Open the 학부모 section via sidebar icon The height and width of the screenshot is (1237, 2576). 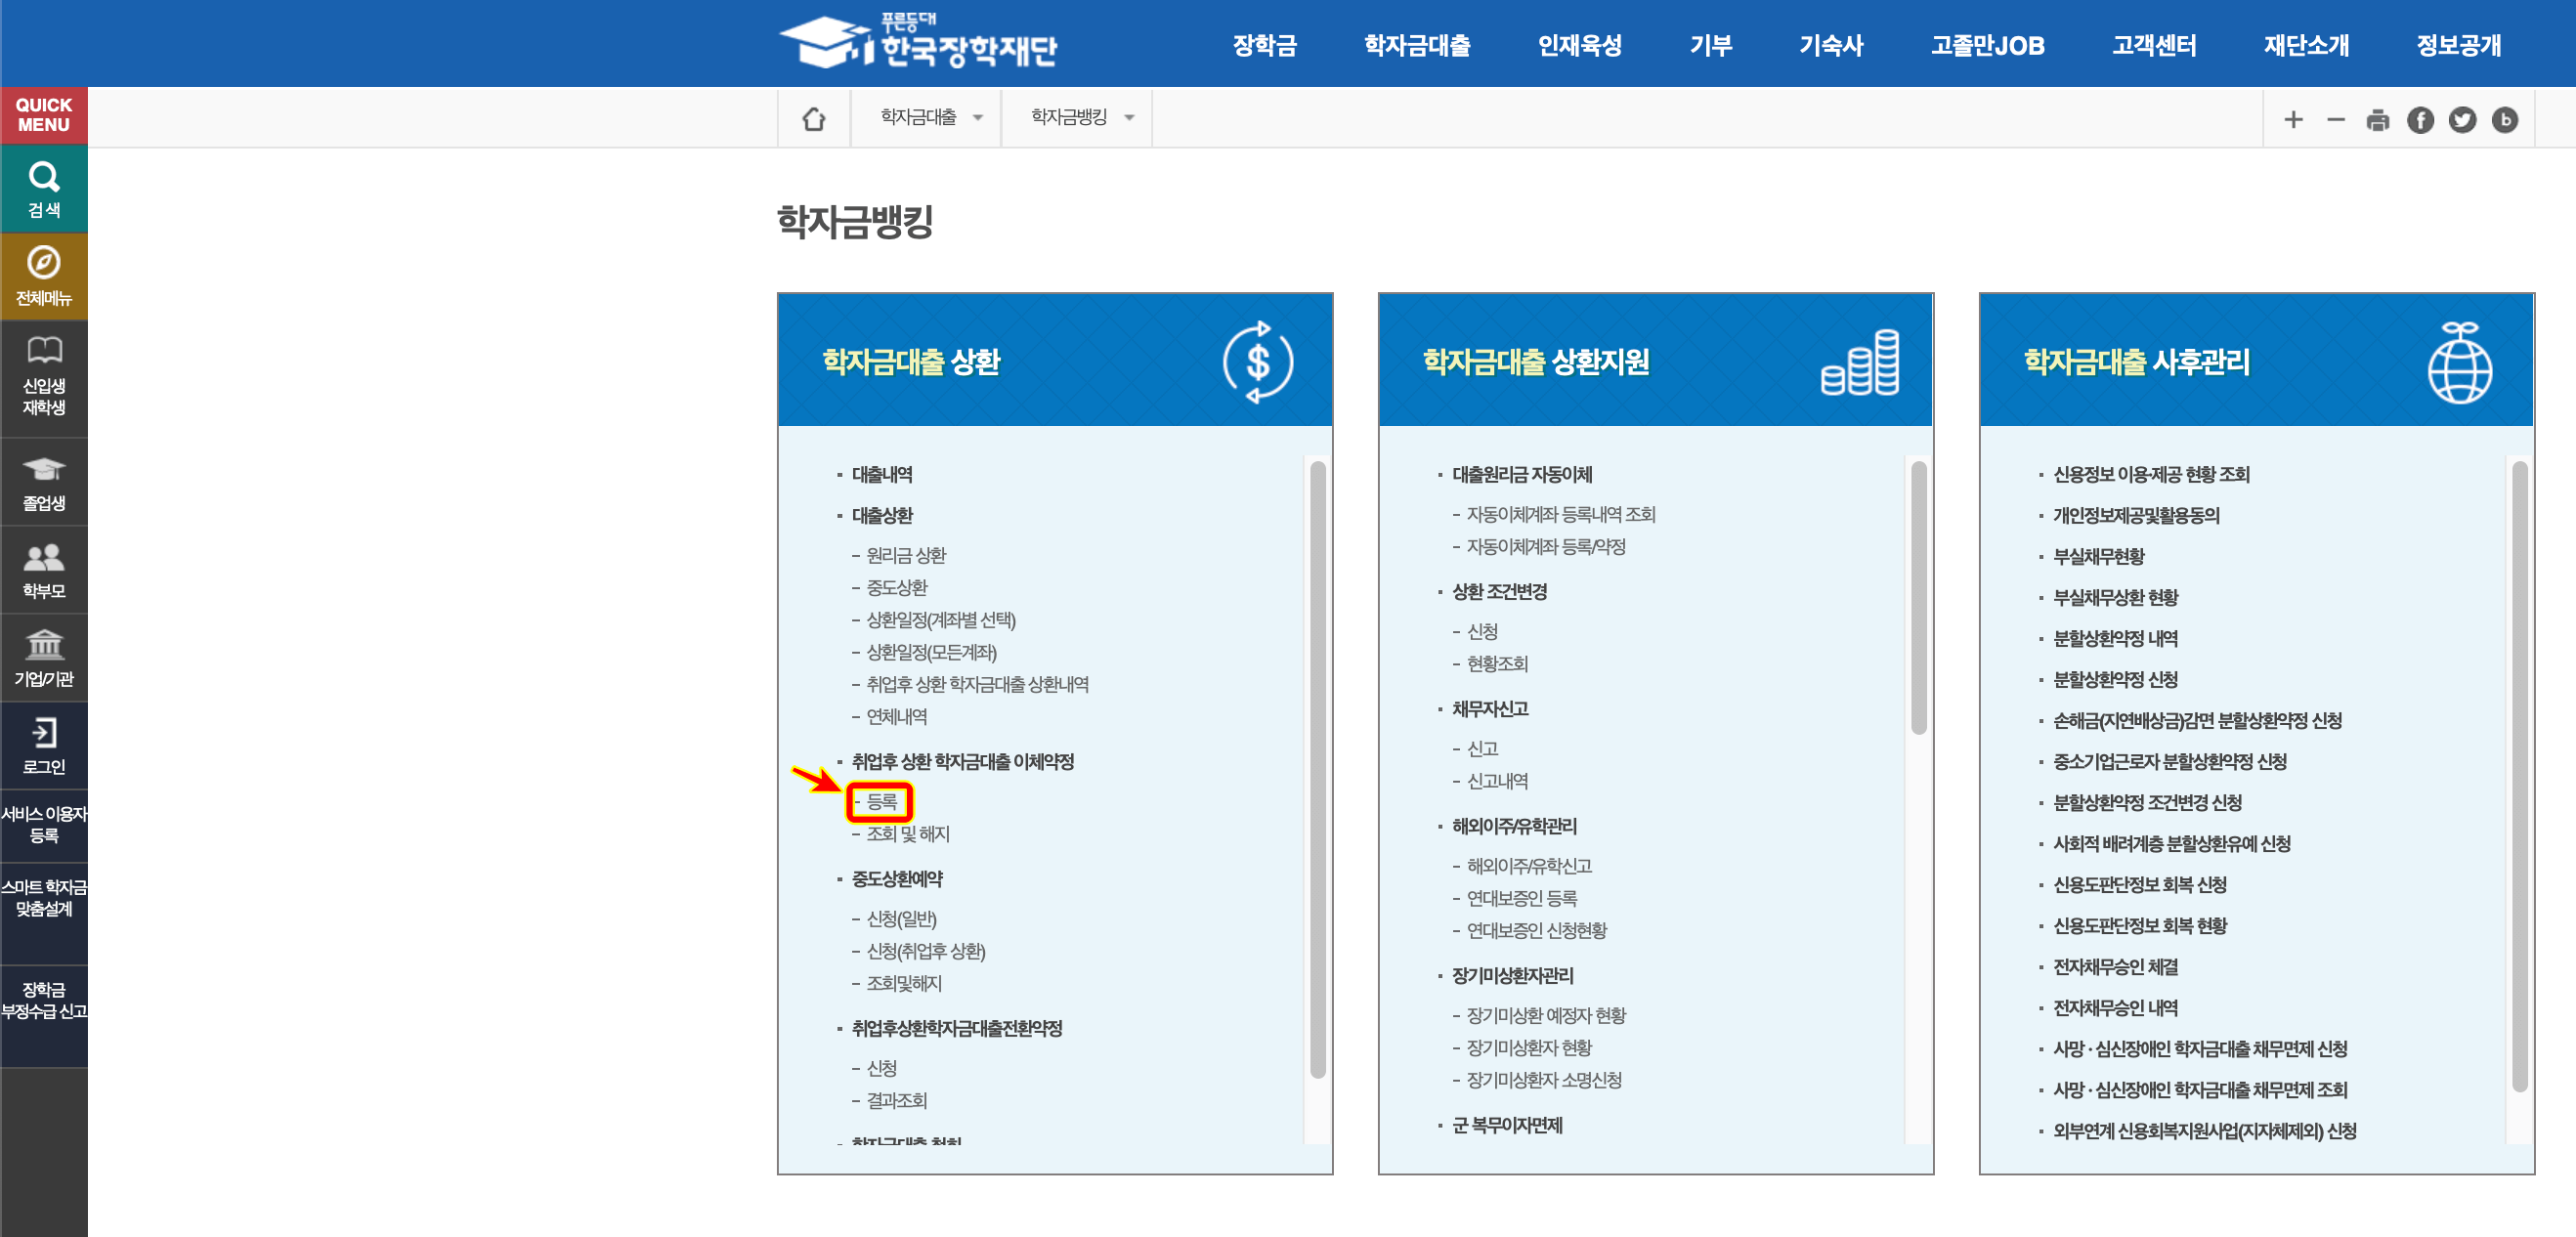pyautogui.click(x=43, y=567)
